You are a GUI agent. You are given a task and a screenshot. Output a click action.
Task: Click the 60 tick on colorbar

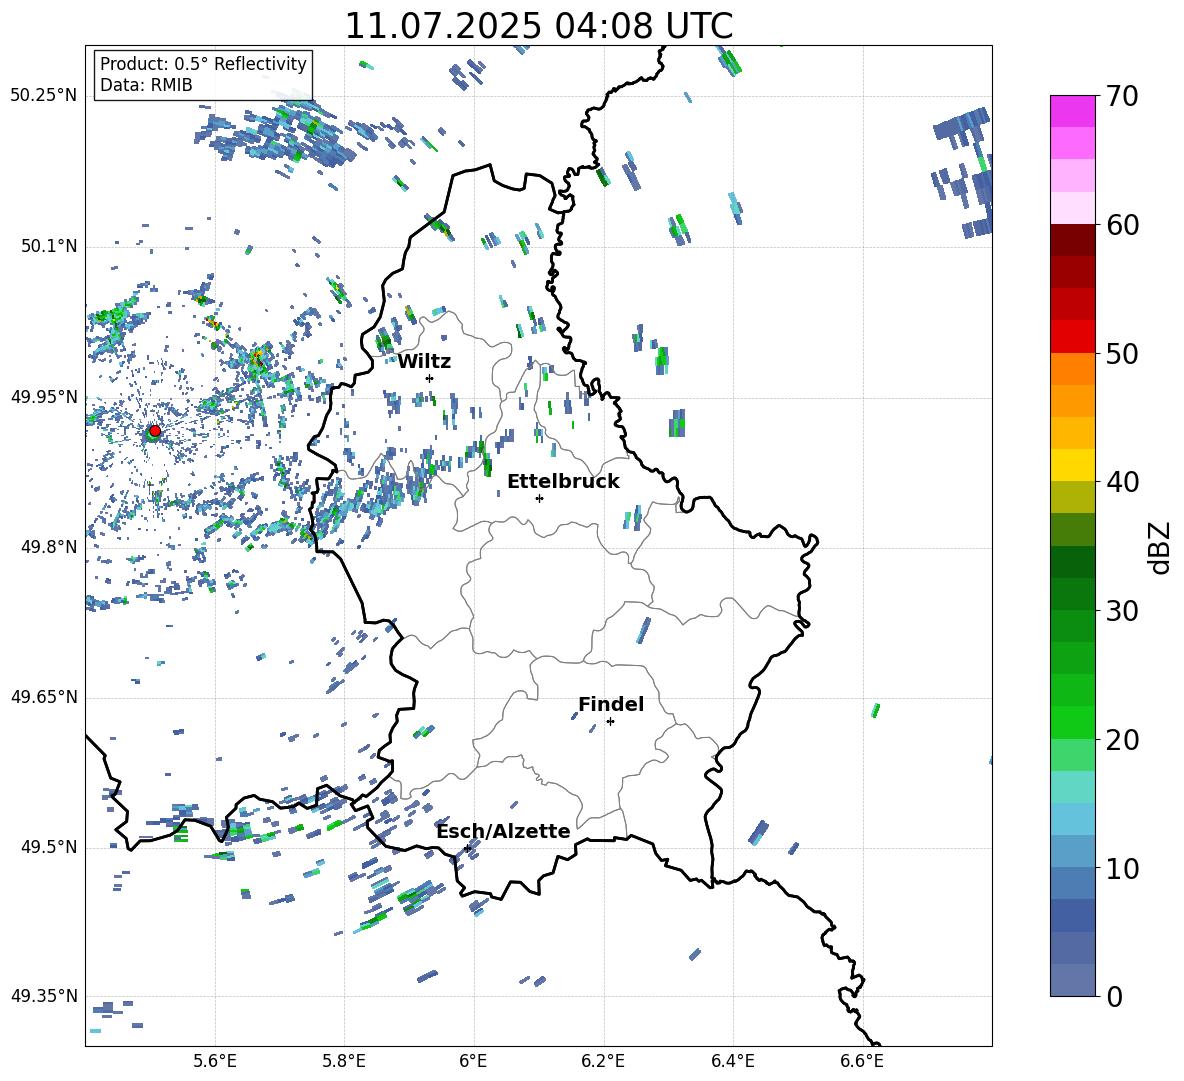click(1122, 225)
